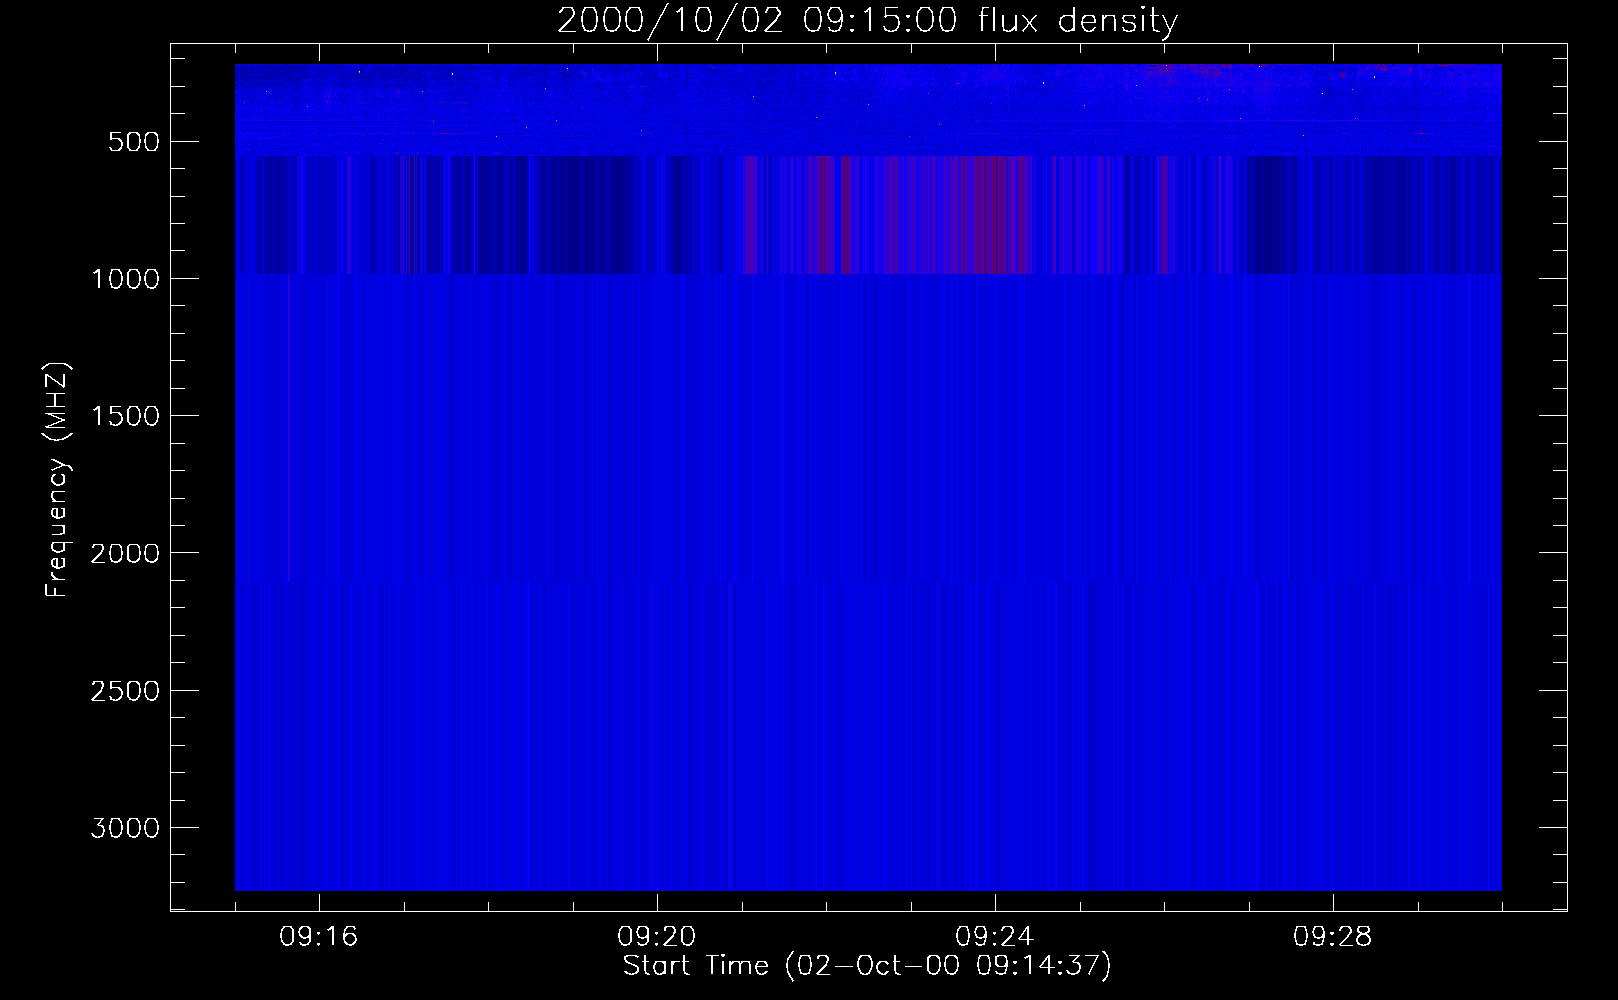This screenshot has width=1618, height=1000.
Task: Click the 09:24 time tick label
Action: pos(995,937)
